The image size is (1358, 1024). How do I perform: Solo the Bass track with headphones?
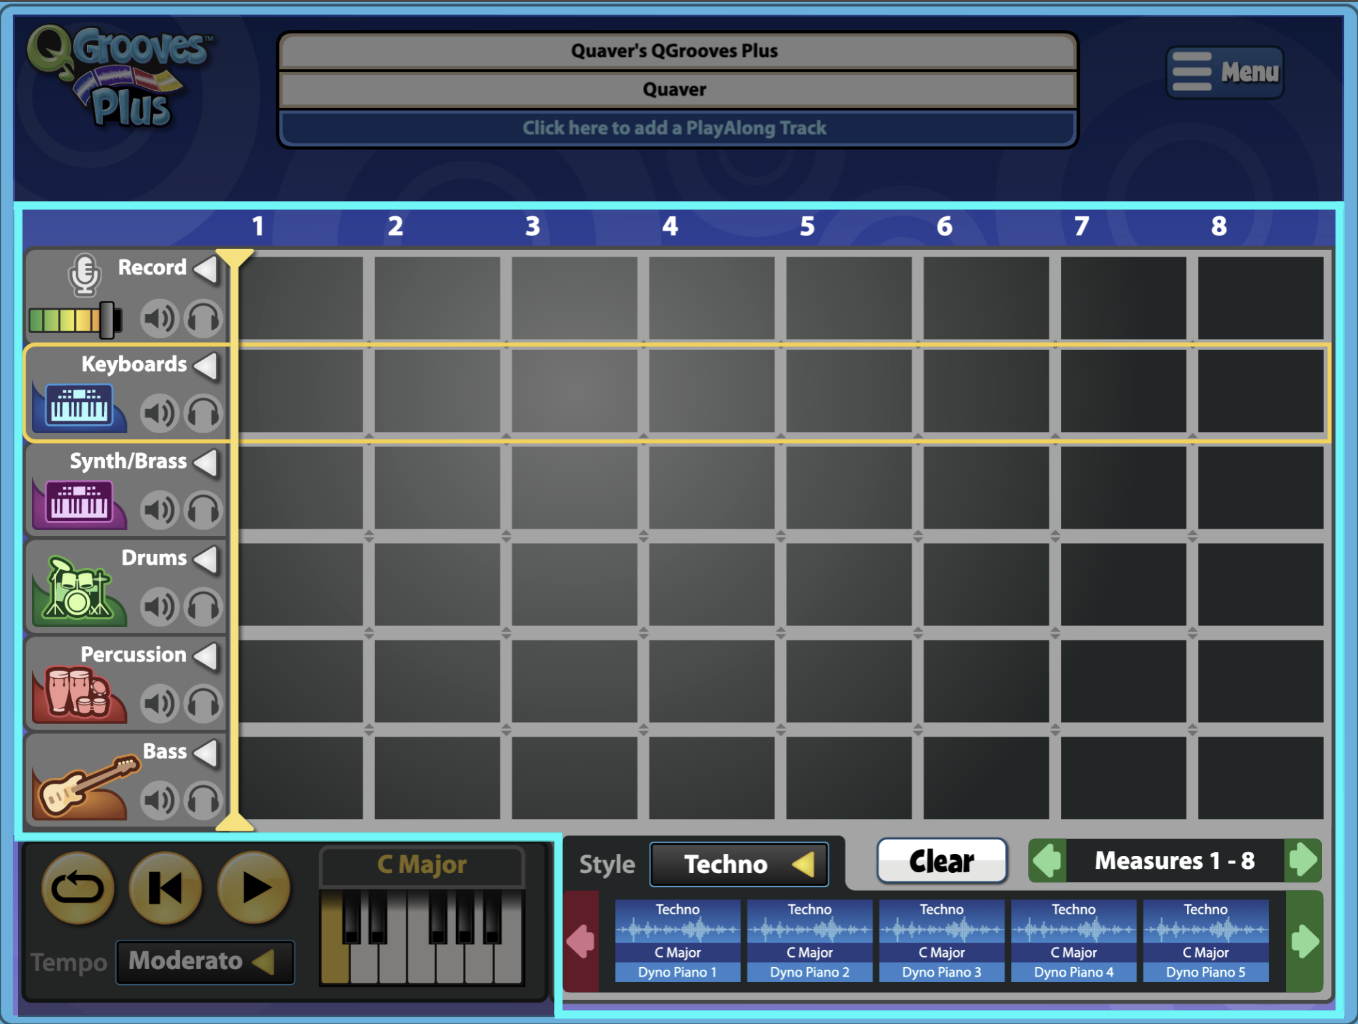click(203, 800)
